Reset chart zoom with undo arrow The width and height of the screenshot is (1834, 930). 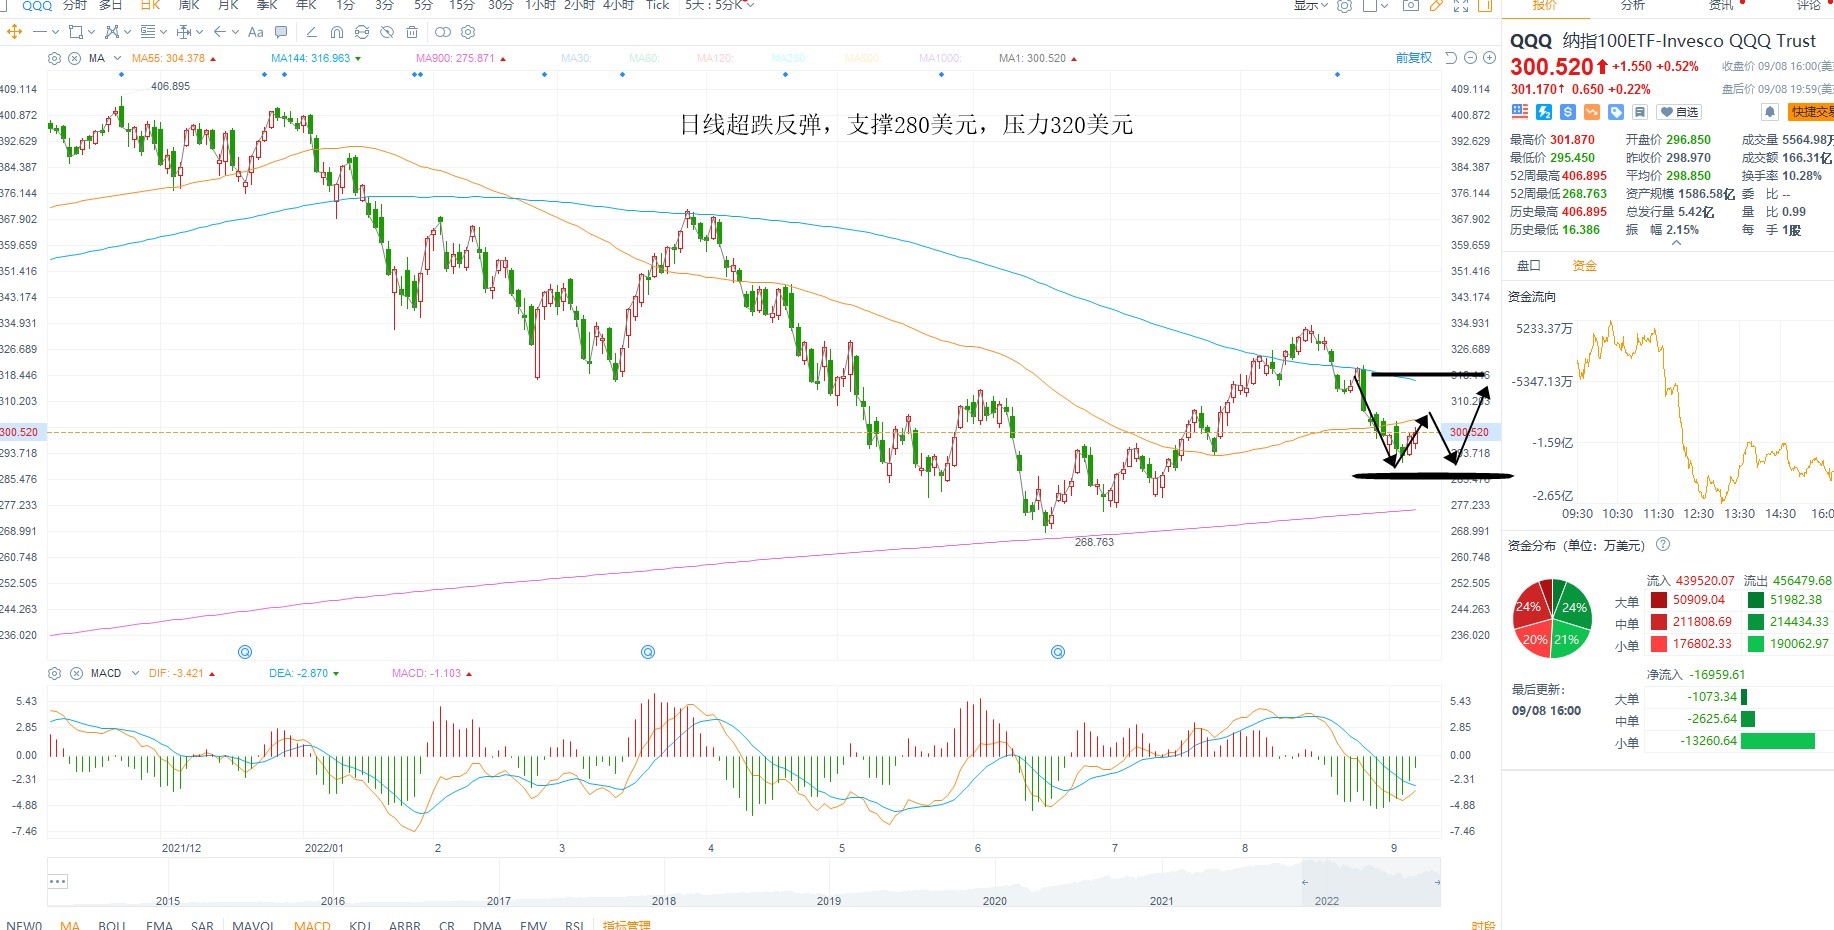[x=1451, y=58]
